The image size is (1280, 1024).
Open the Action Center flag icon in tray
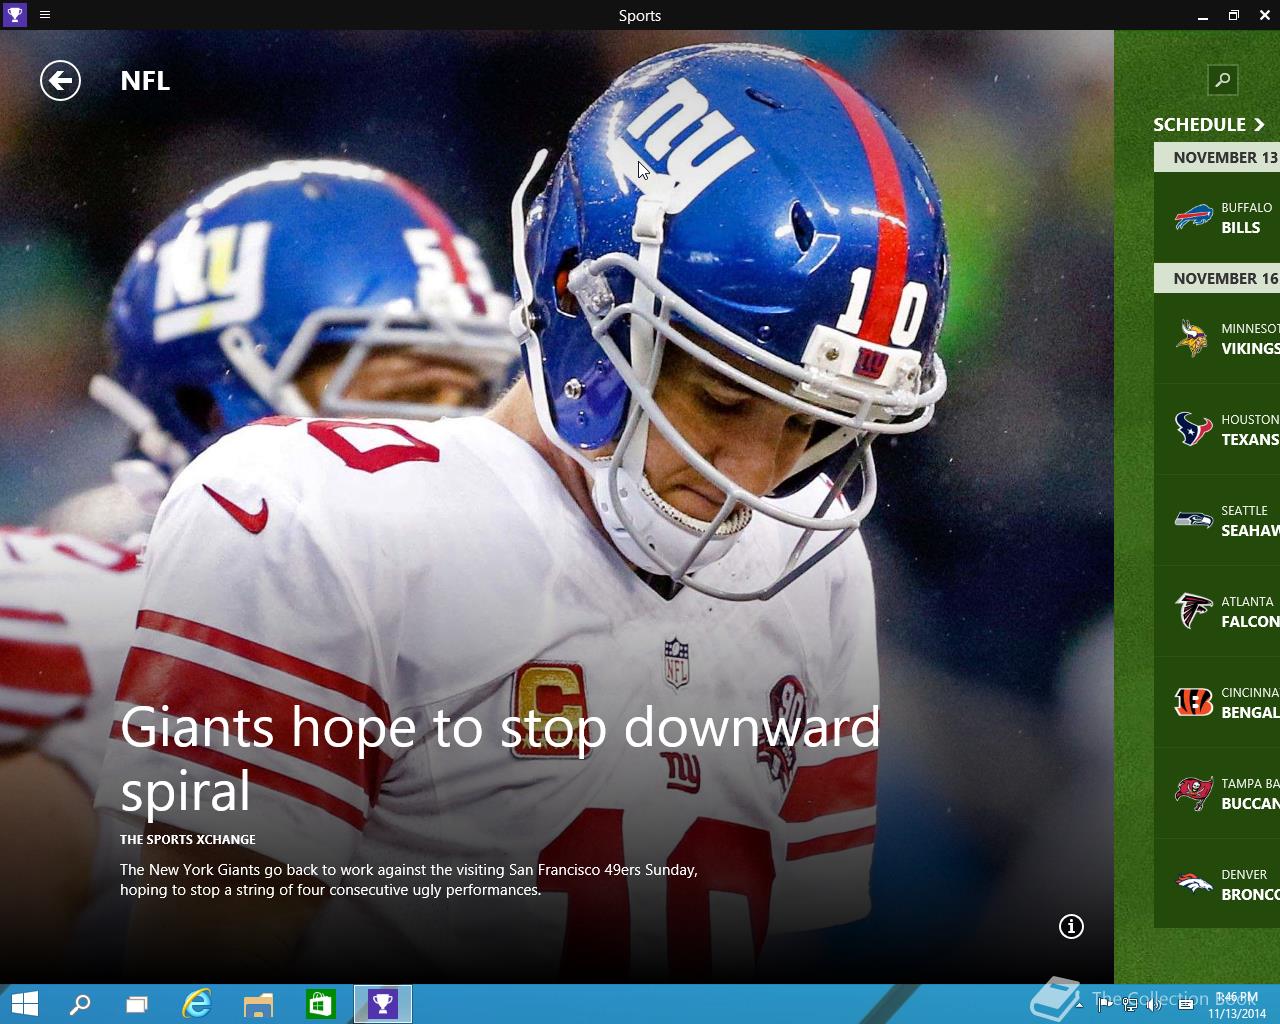pyautogui.click(x=1104, y=1004)
